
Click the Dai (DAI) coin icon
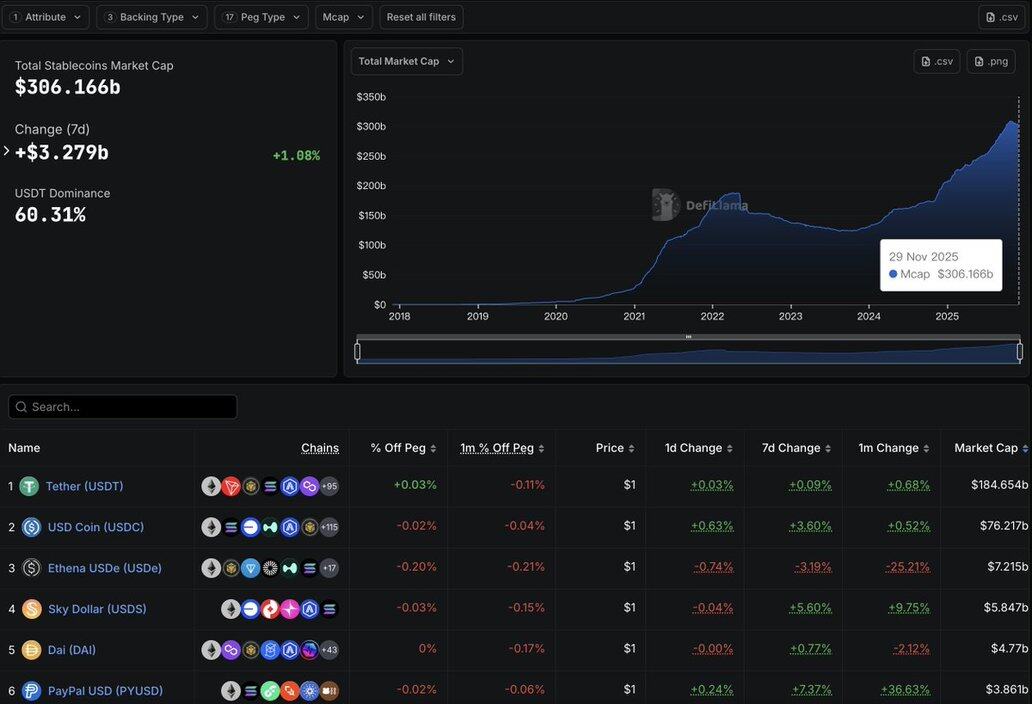[x=31, y=650]
